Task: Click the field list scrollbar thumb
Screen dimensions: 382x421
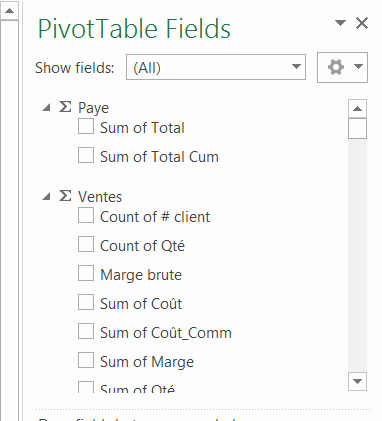Action: click(x=357, y=128)
